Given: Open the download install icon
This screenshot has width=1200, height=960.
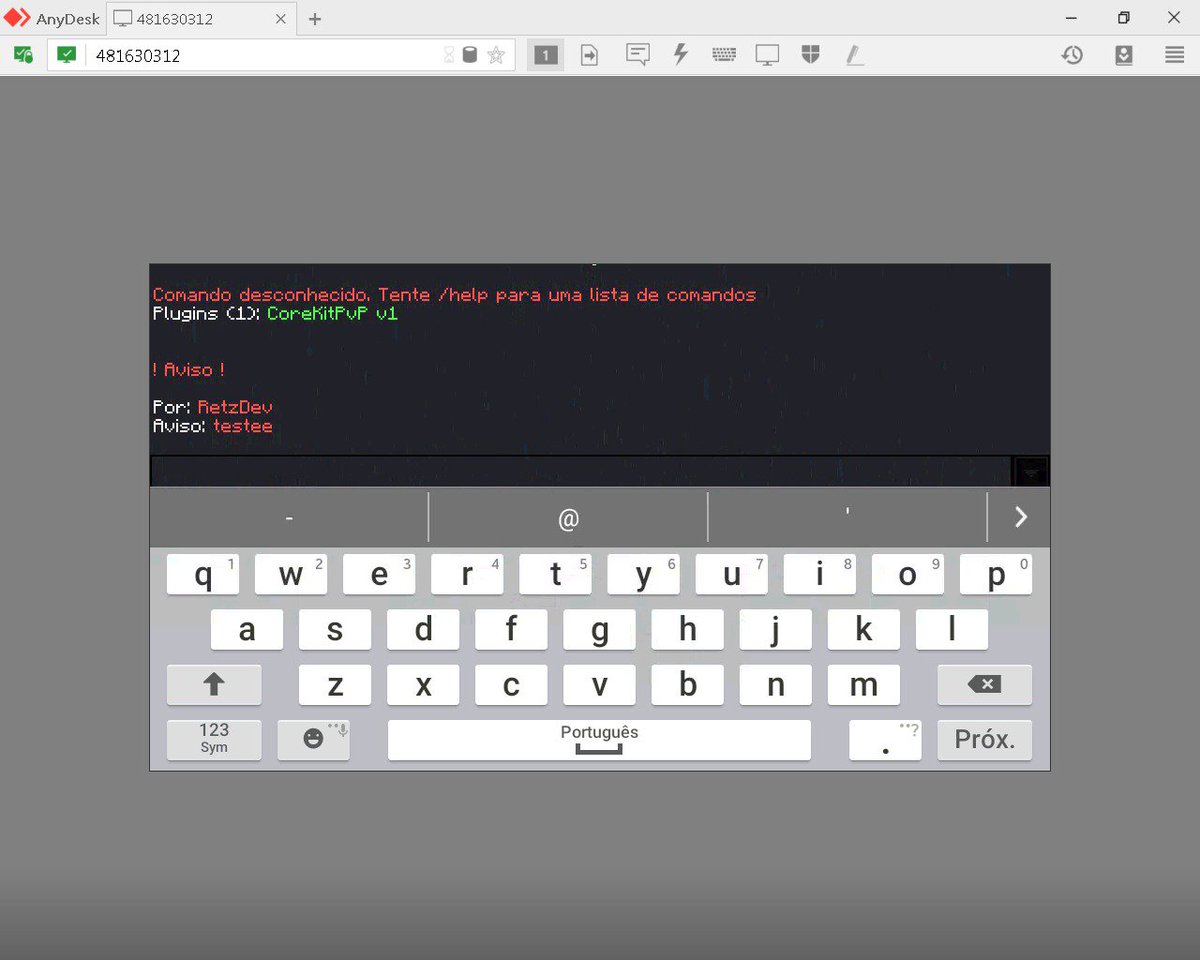Looking at the screenshot, I should point(1124,55).
